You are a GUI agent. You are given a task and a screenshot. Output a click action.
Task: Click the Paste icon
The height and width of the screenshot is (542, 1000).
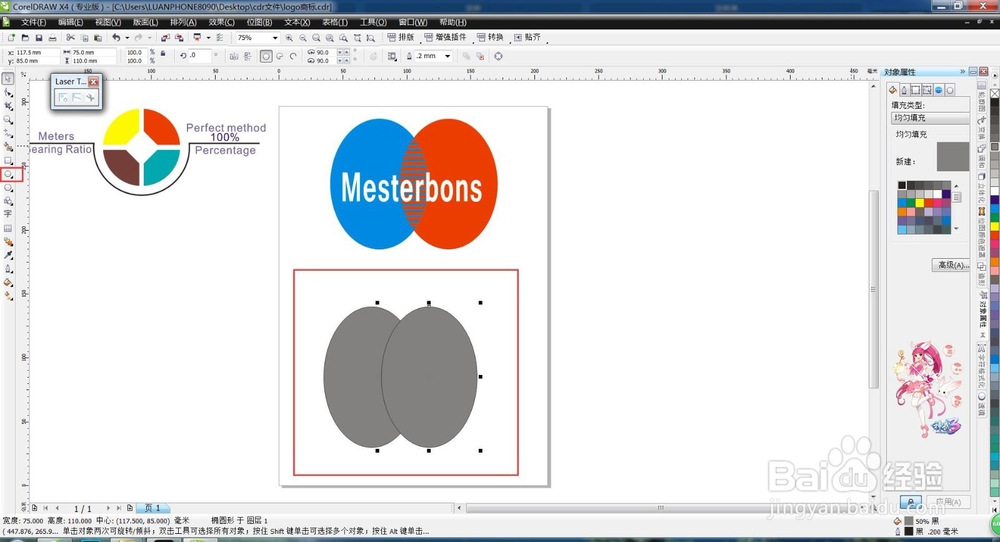[98, 38]
